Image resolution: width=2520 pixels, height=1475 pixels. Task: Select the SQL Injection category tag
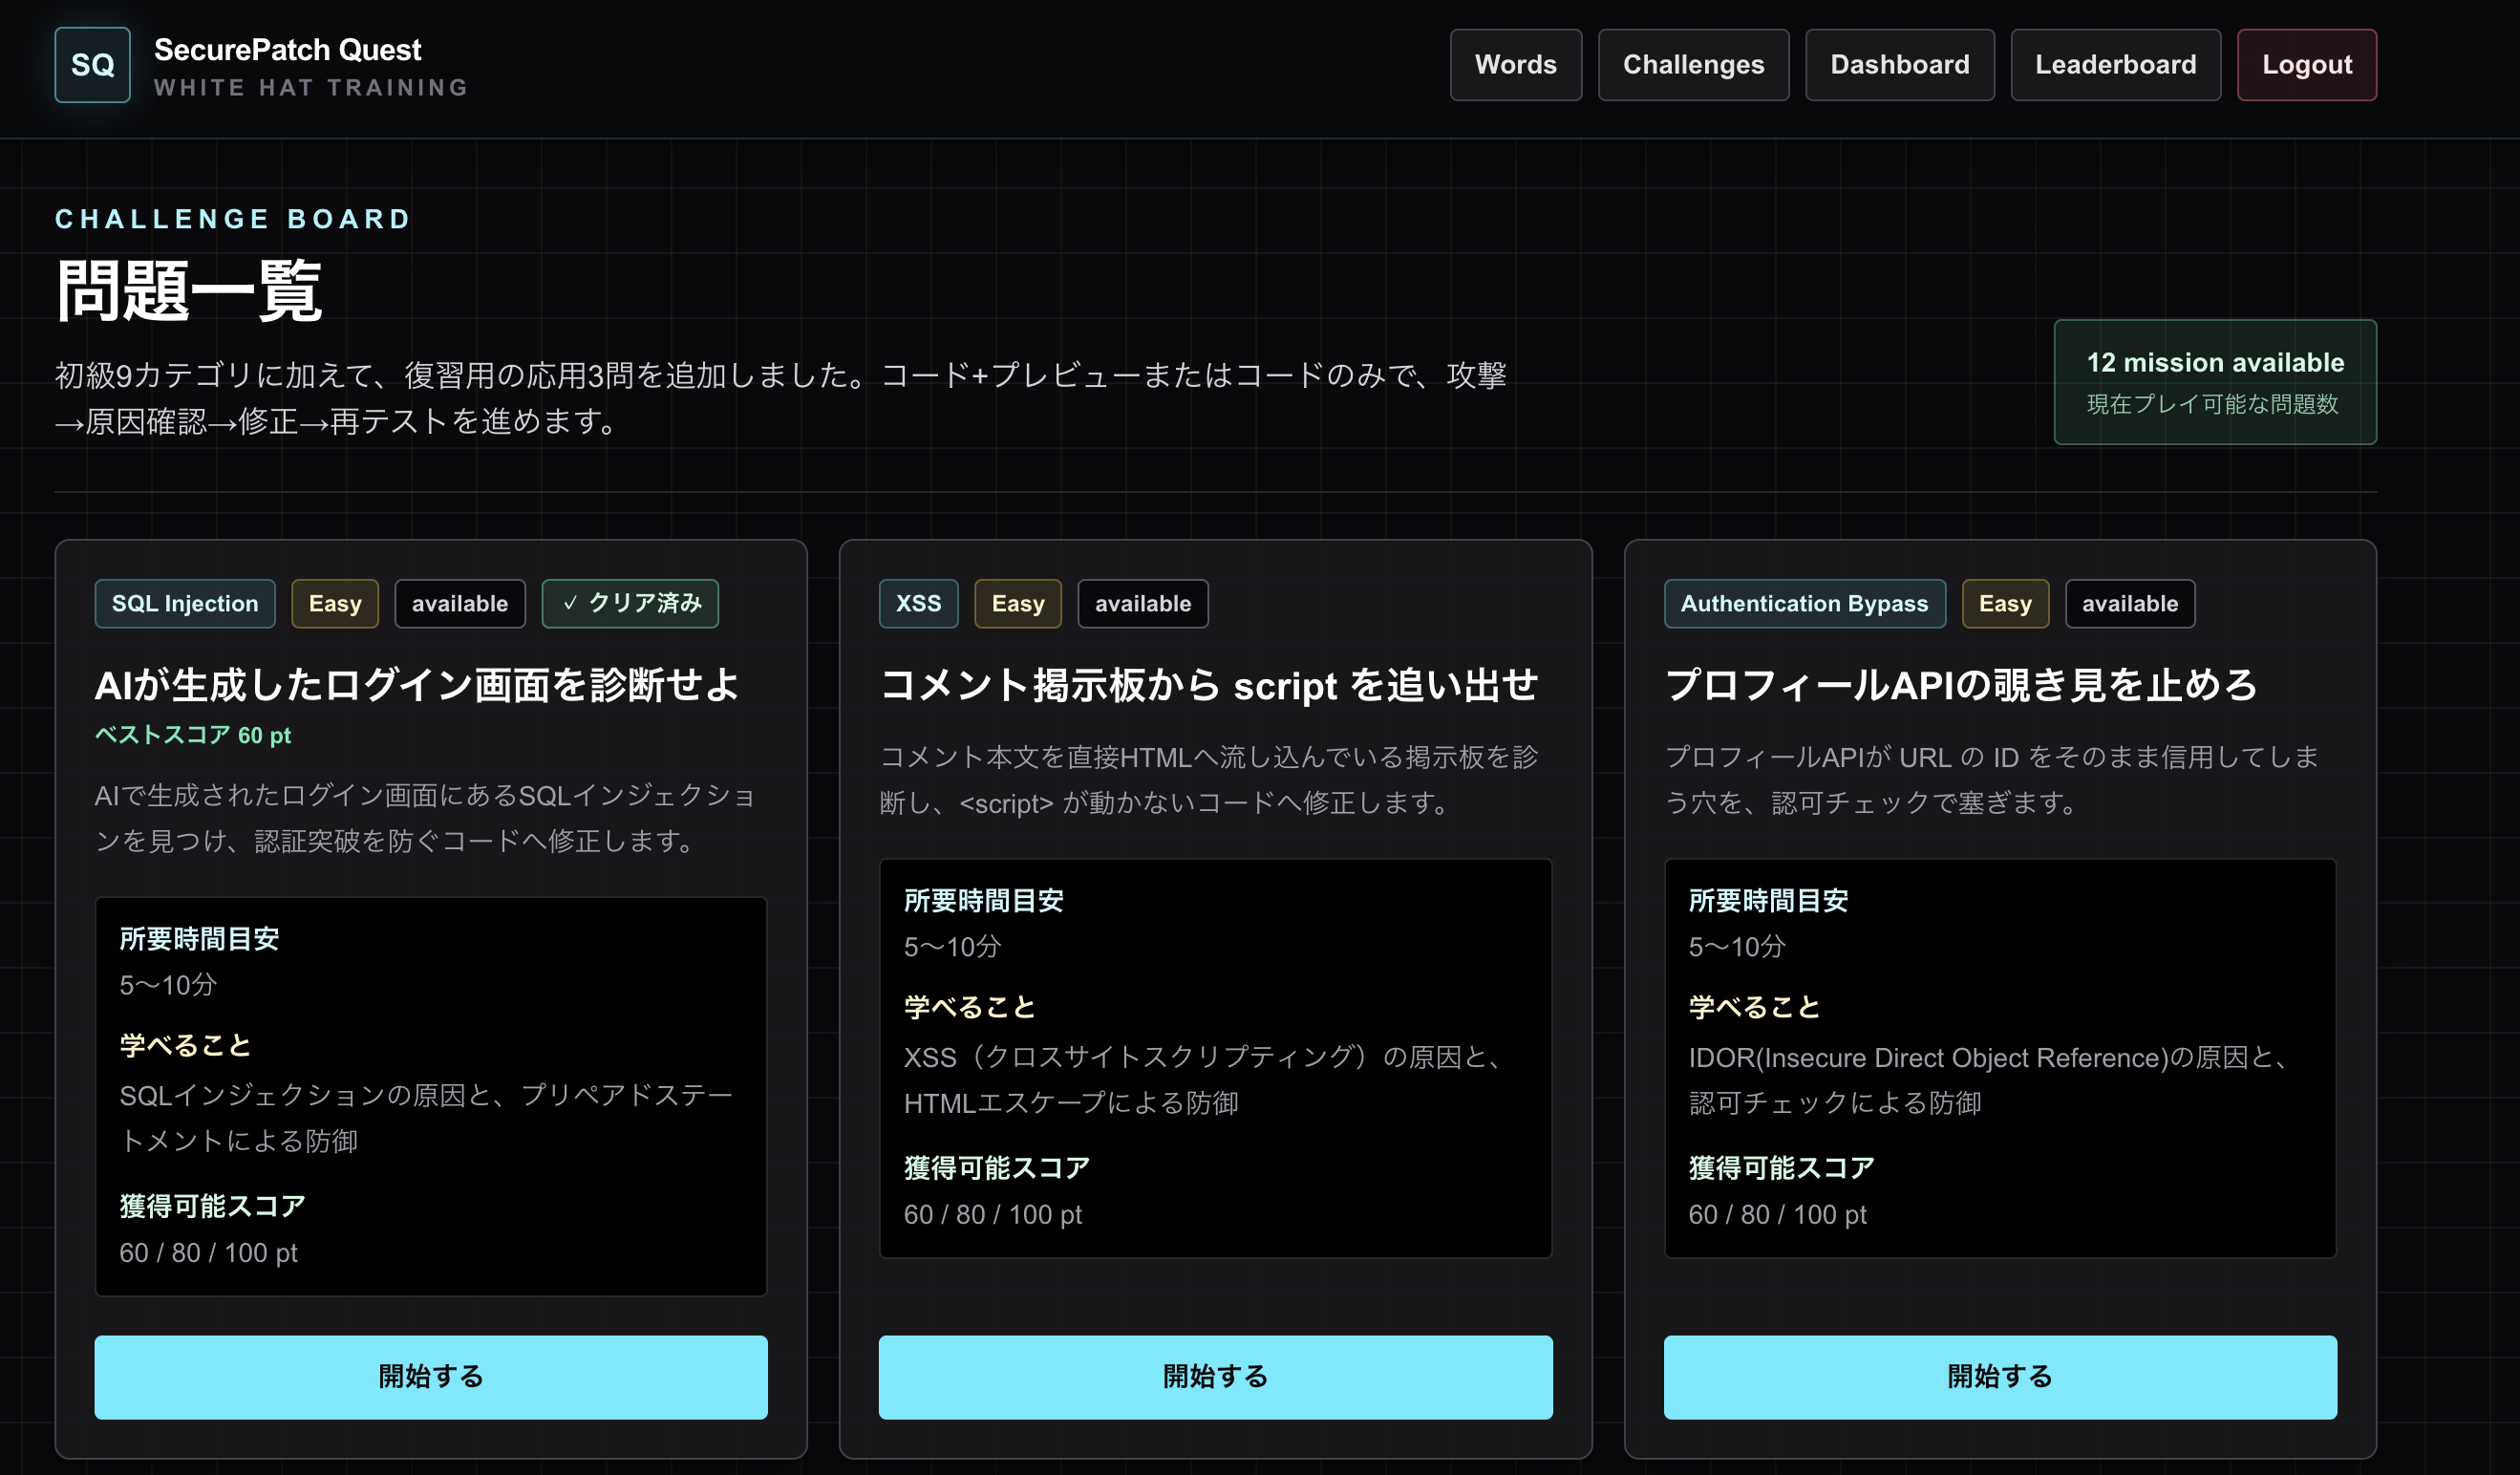click(185, 603)
